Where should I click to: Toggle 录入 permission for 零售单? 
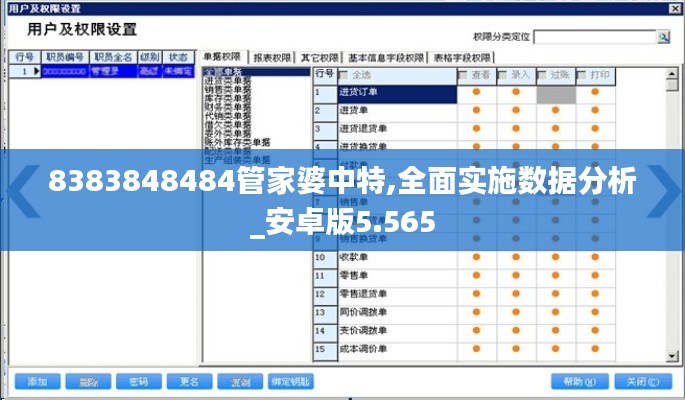tap(516, 276)
